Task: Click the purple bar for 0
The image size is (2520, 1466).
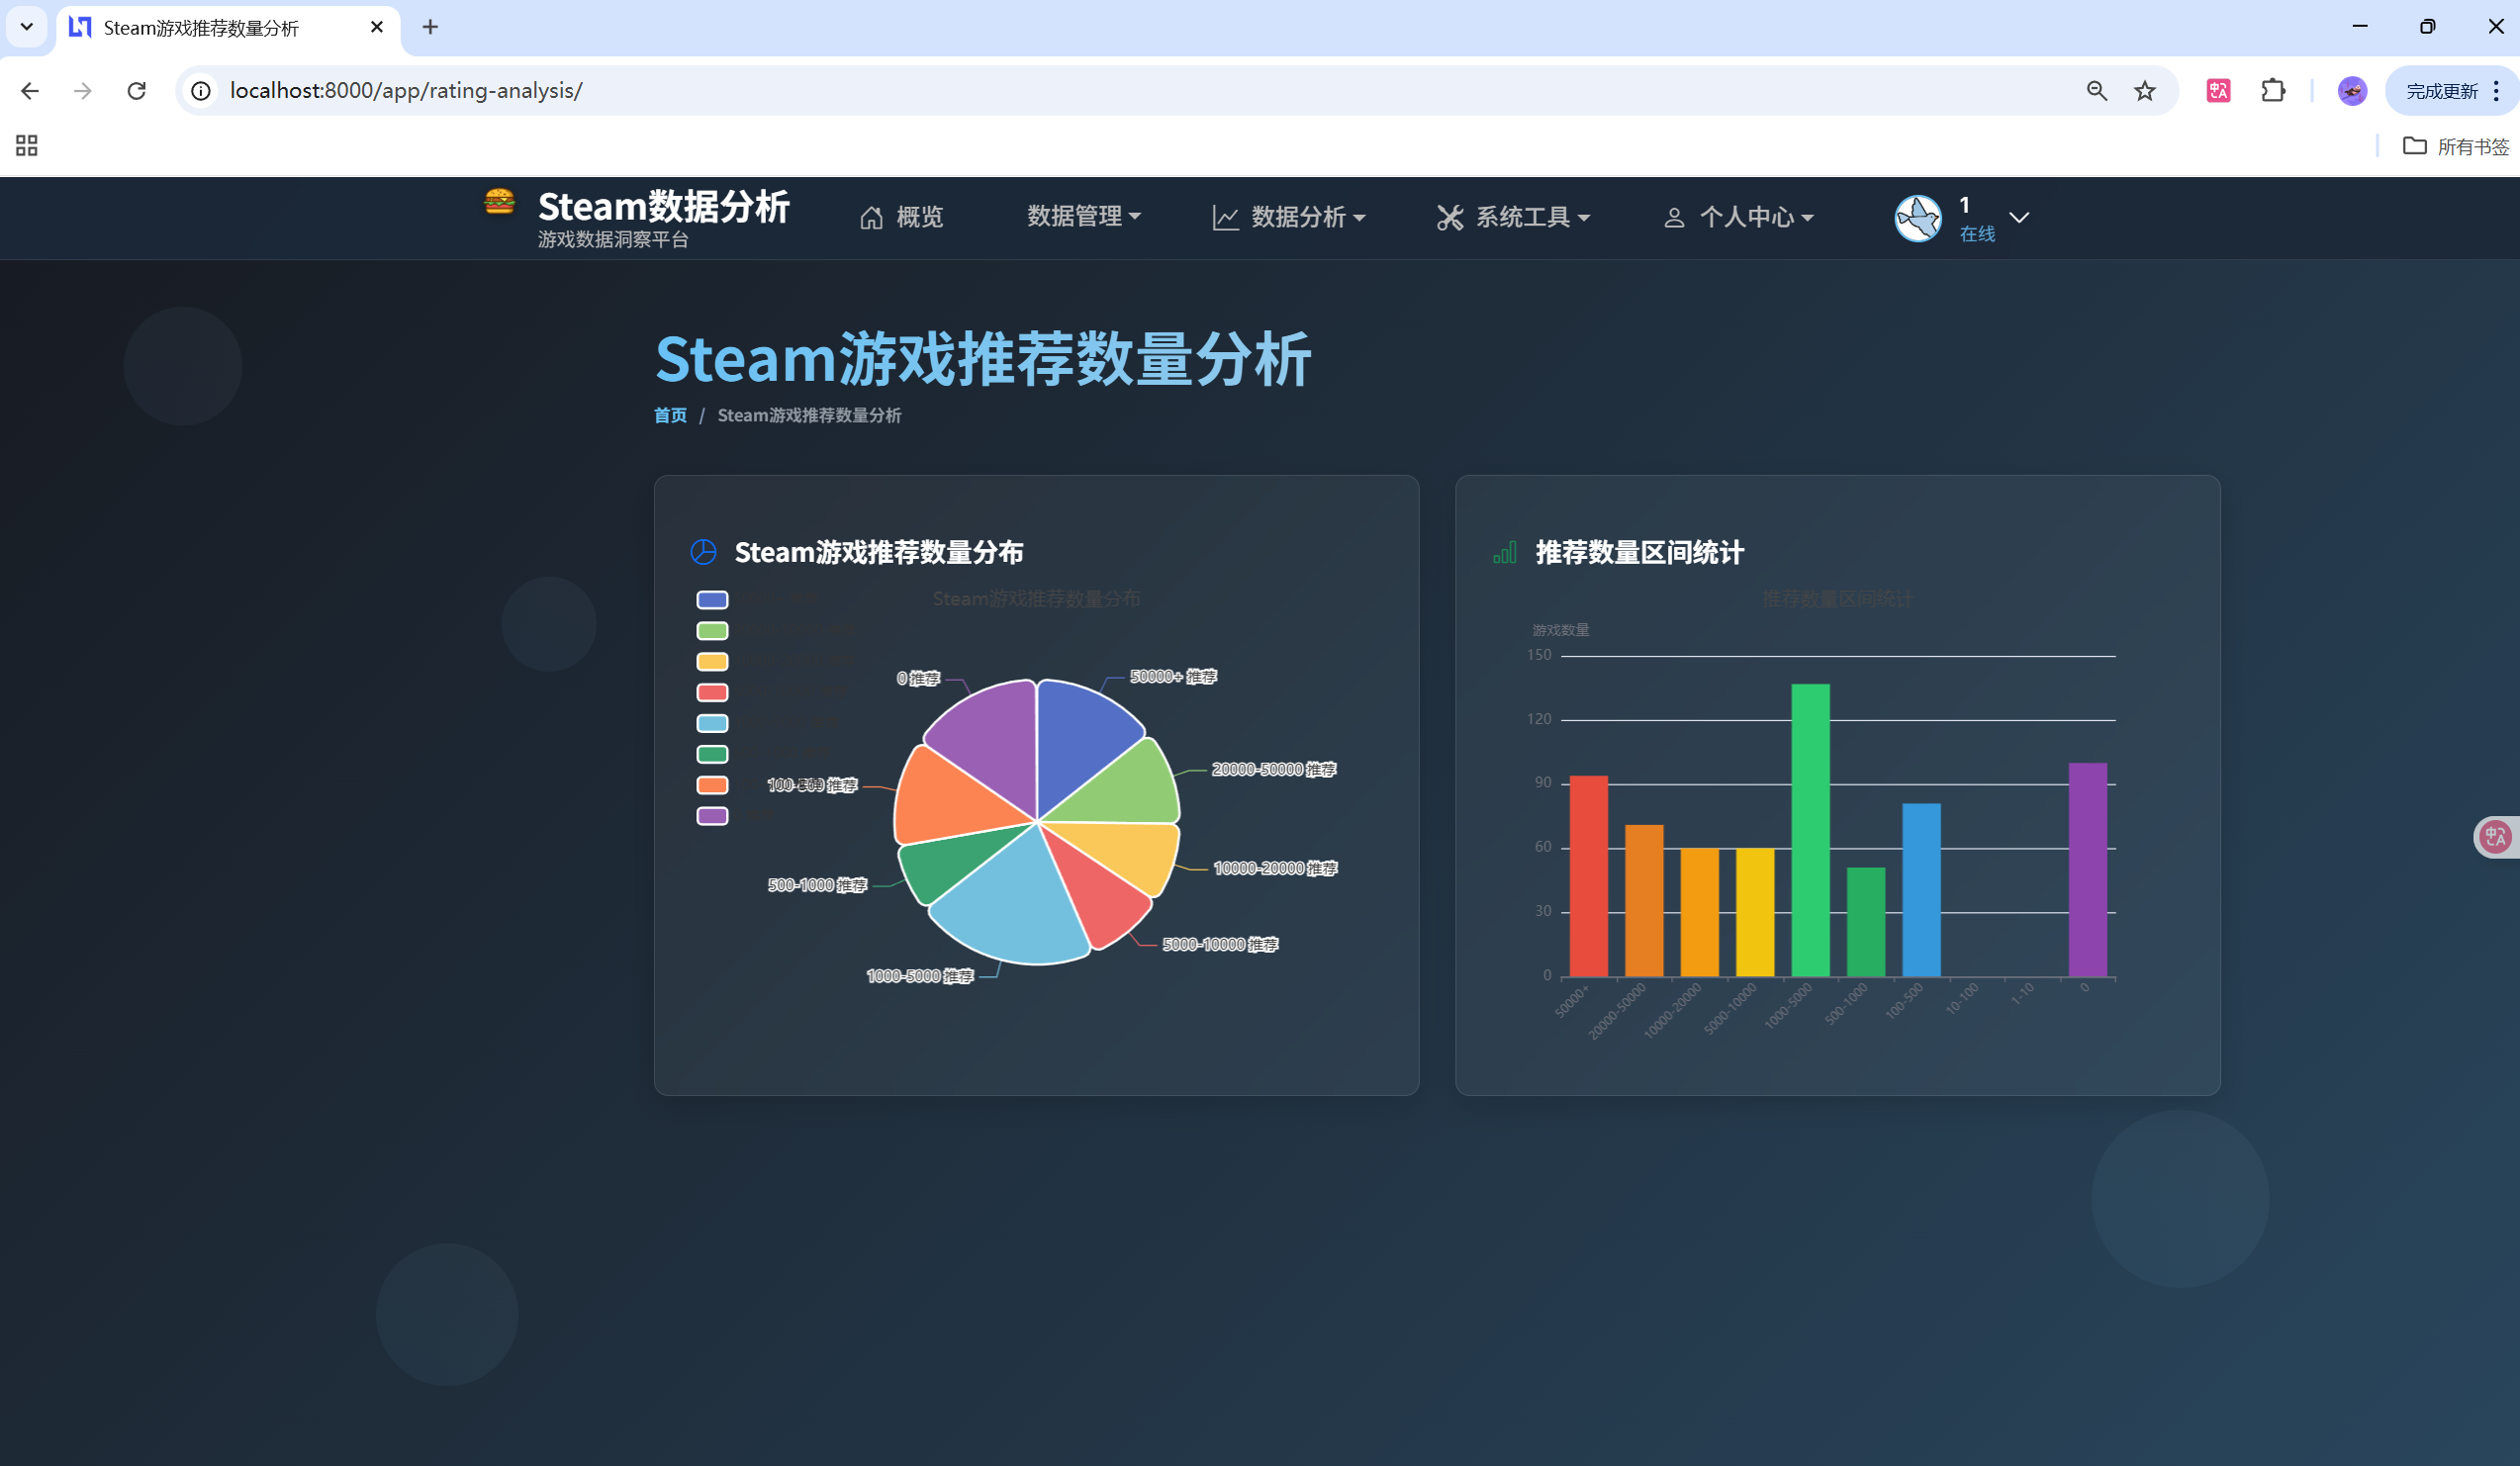Action: [2087, 870]
